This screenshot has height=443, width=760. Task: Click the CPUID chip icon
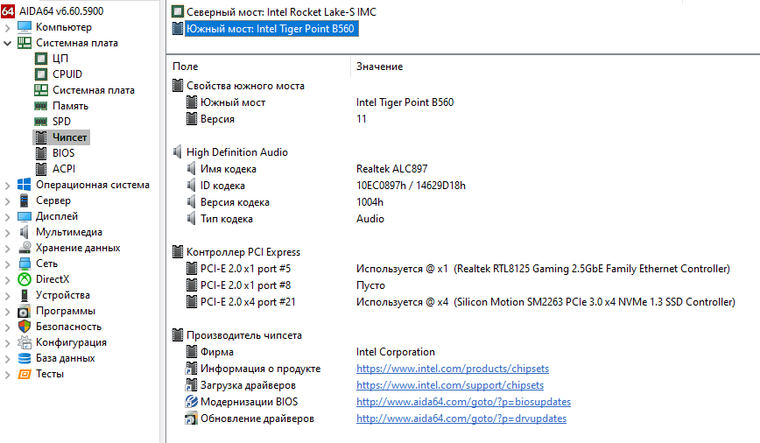tap(41, 74)
